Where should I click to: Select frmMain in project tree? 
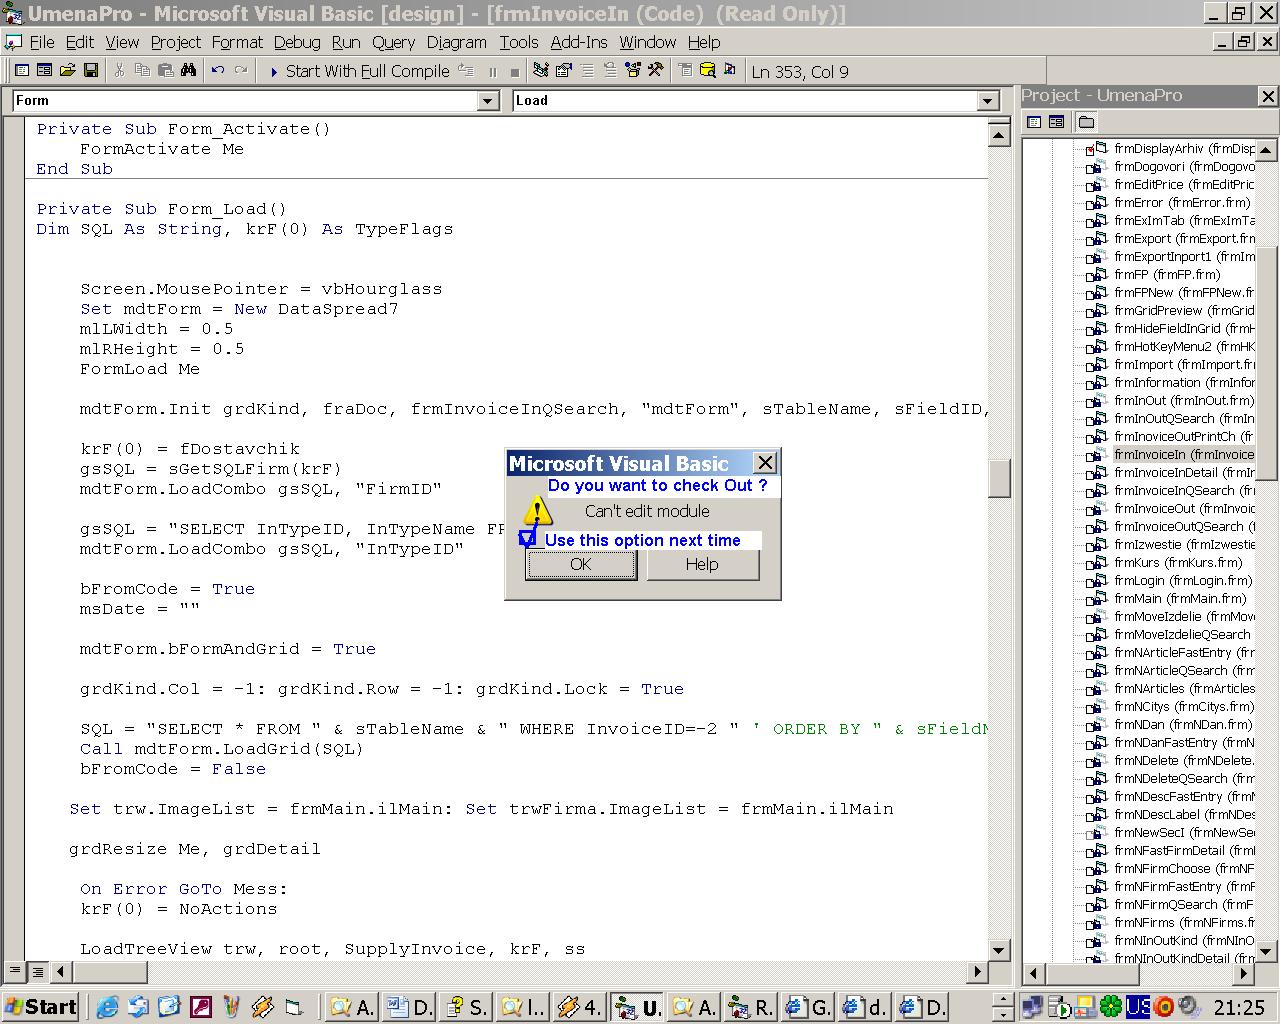(1179, 598)
